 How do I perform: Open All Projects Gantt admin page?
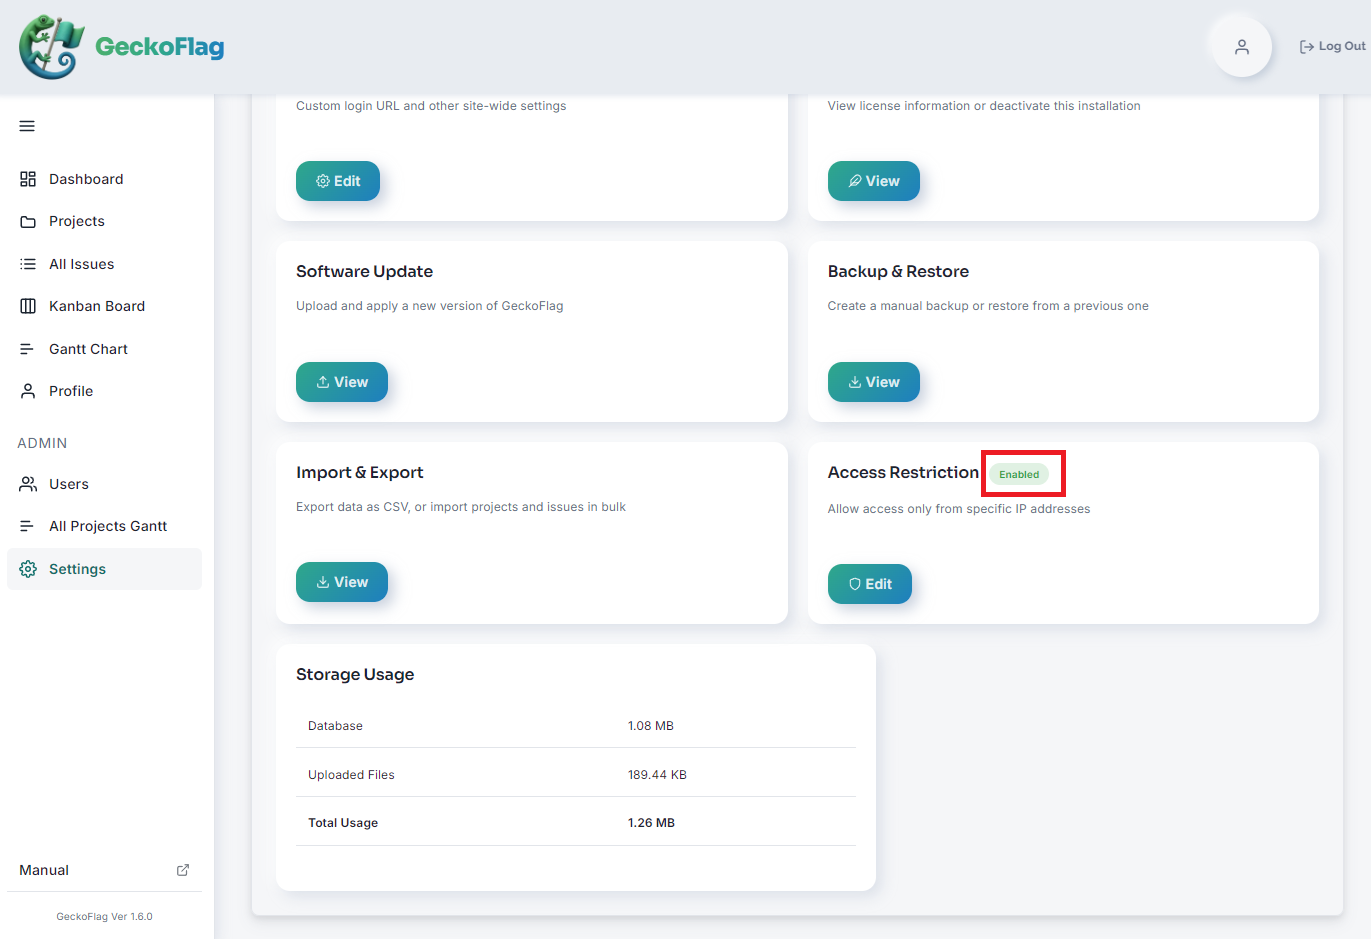[x=104, y=526]
